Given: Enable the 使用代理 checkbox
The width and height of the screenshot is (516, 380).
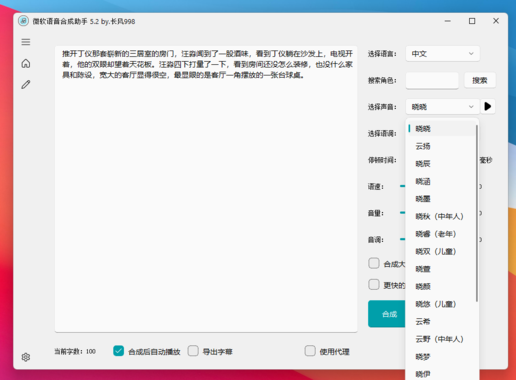Looking at the screenshot, I should coord(310,351).
